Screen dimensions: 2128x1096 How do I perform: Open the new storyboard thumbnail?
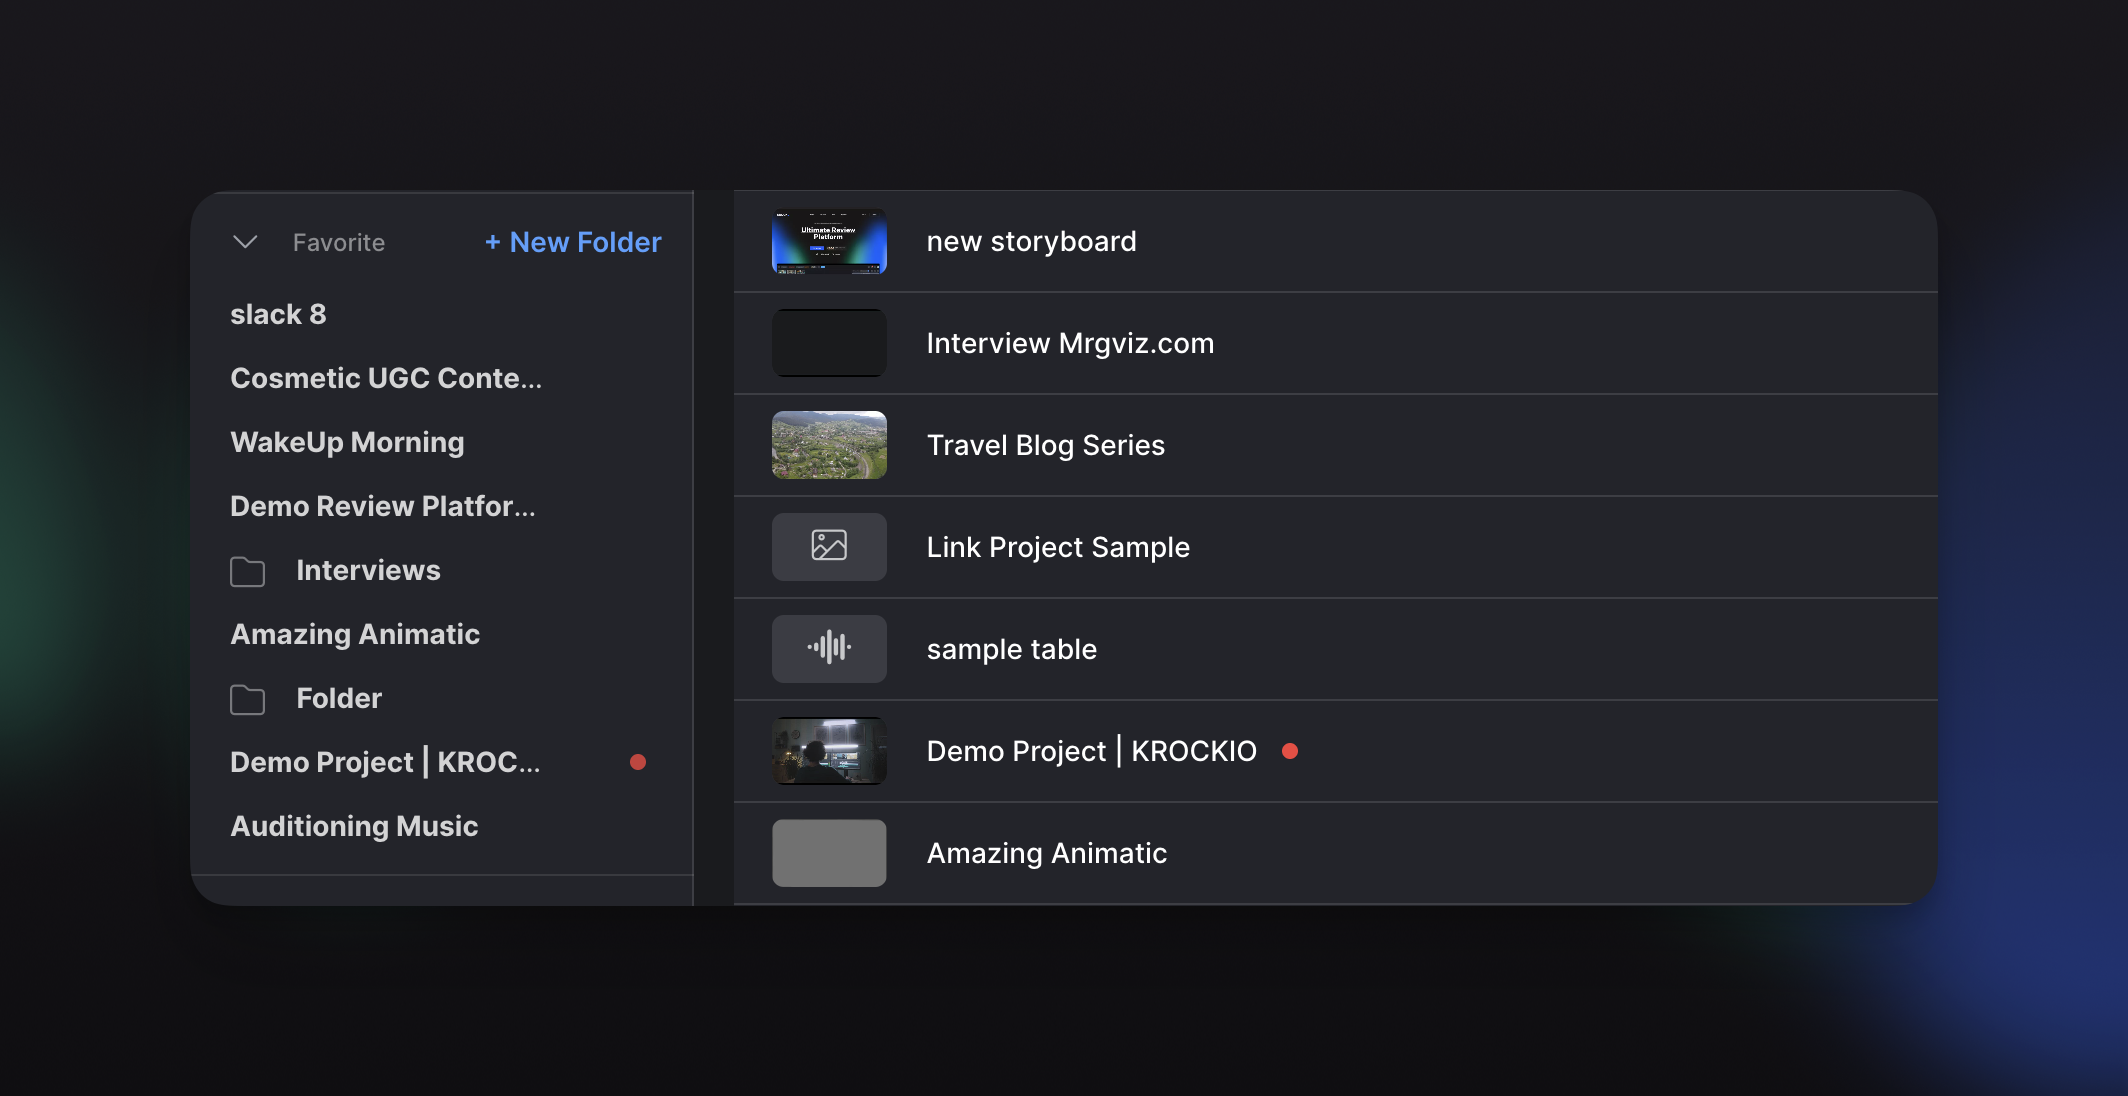click(x=829, y=241)
